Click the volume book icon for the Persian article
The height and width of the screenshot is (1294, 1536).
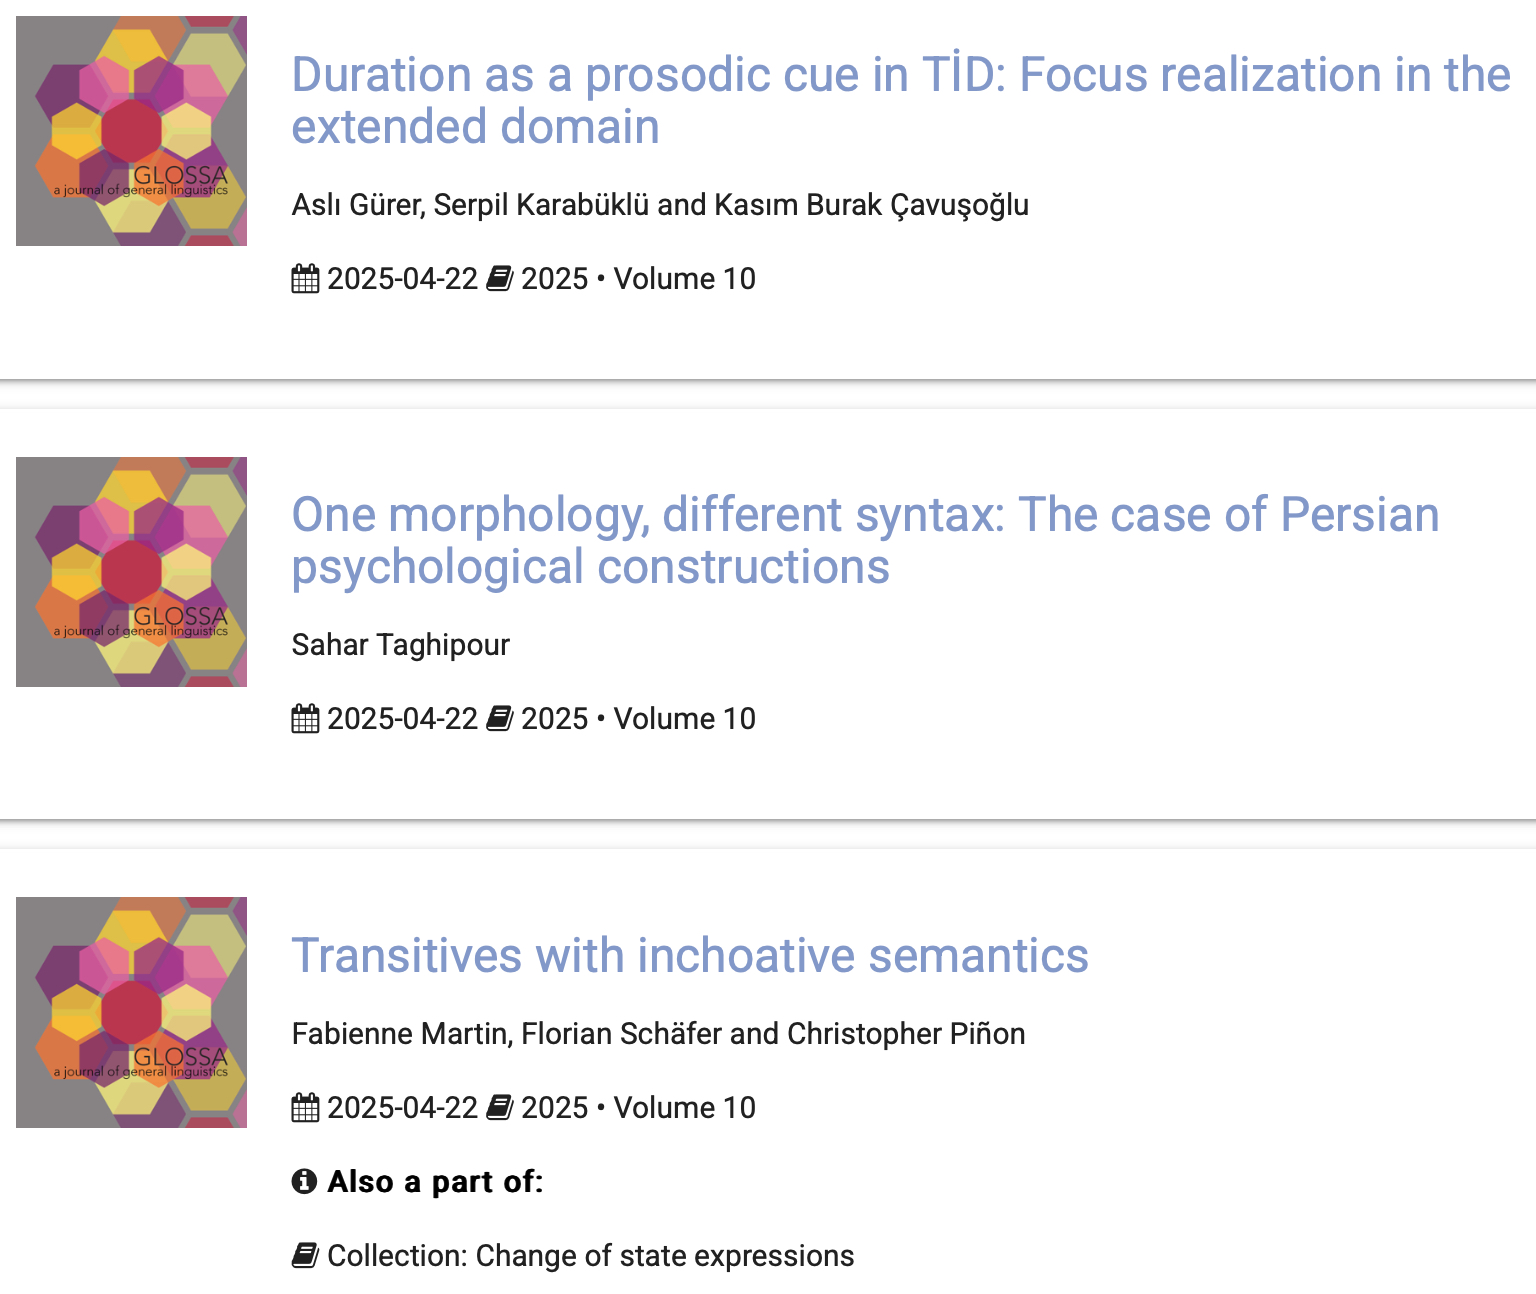point(500,719)
